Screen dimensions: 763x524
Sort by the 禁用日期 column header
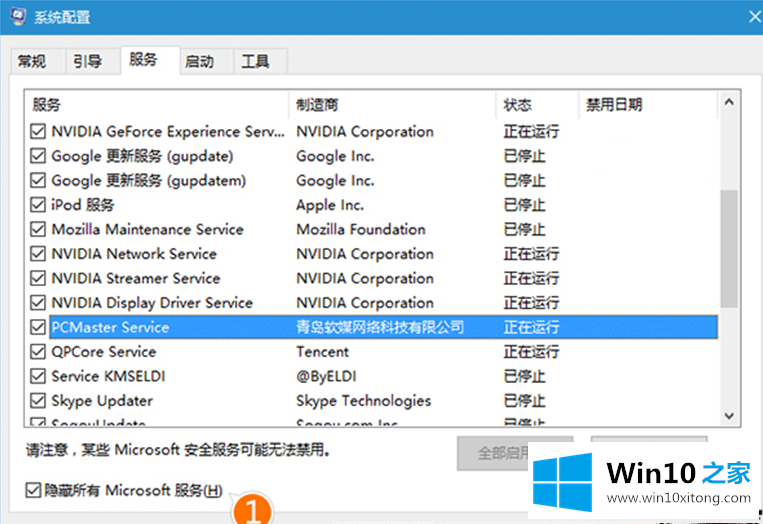coord(648,105)
